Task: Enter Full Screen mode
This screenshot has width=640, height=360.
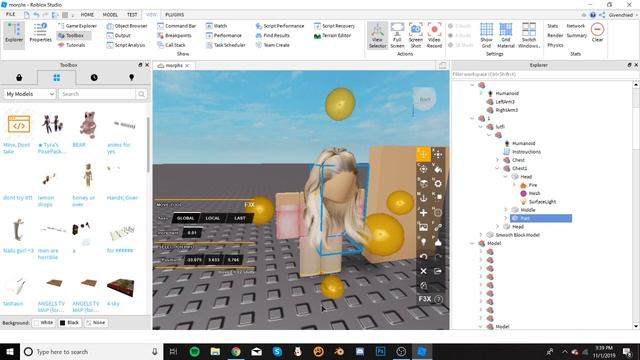Action: tap(397, 36)
